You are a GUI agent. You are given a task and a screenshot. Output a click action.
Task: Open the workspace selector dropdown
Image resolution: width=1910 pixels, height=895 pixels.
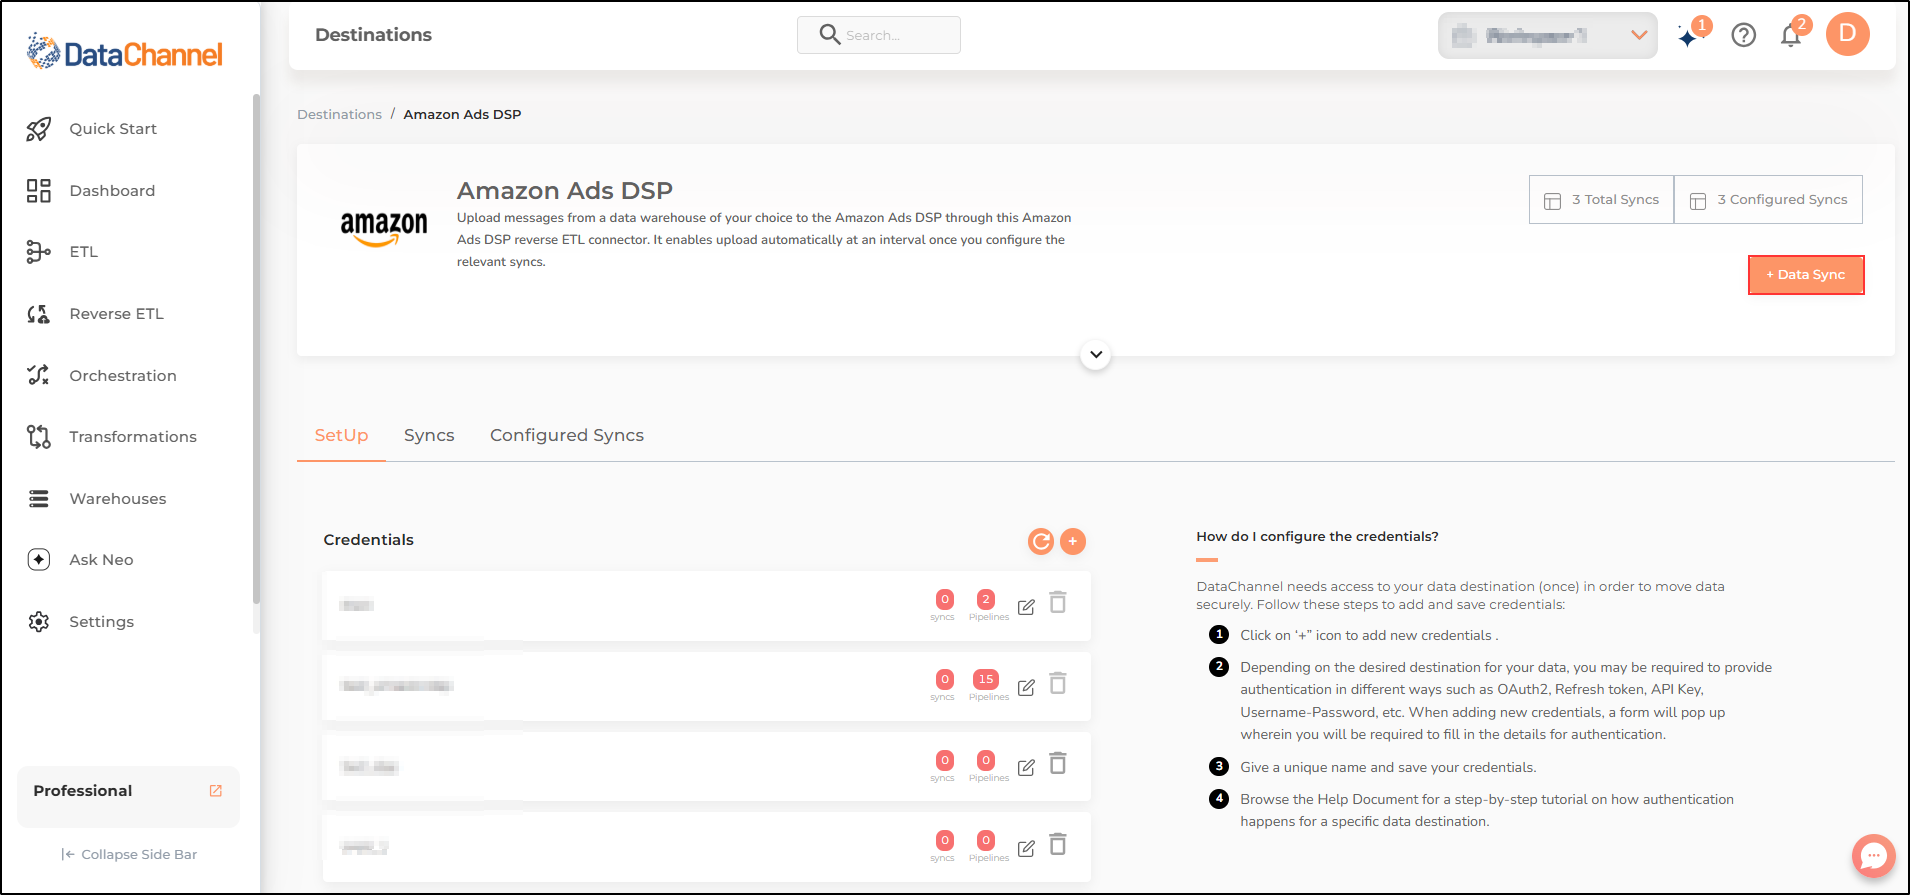1548,36
